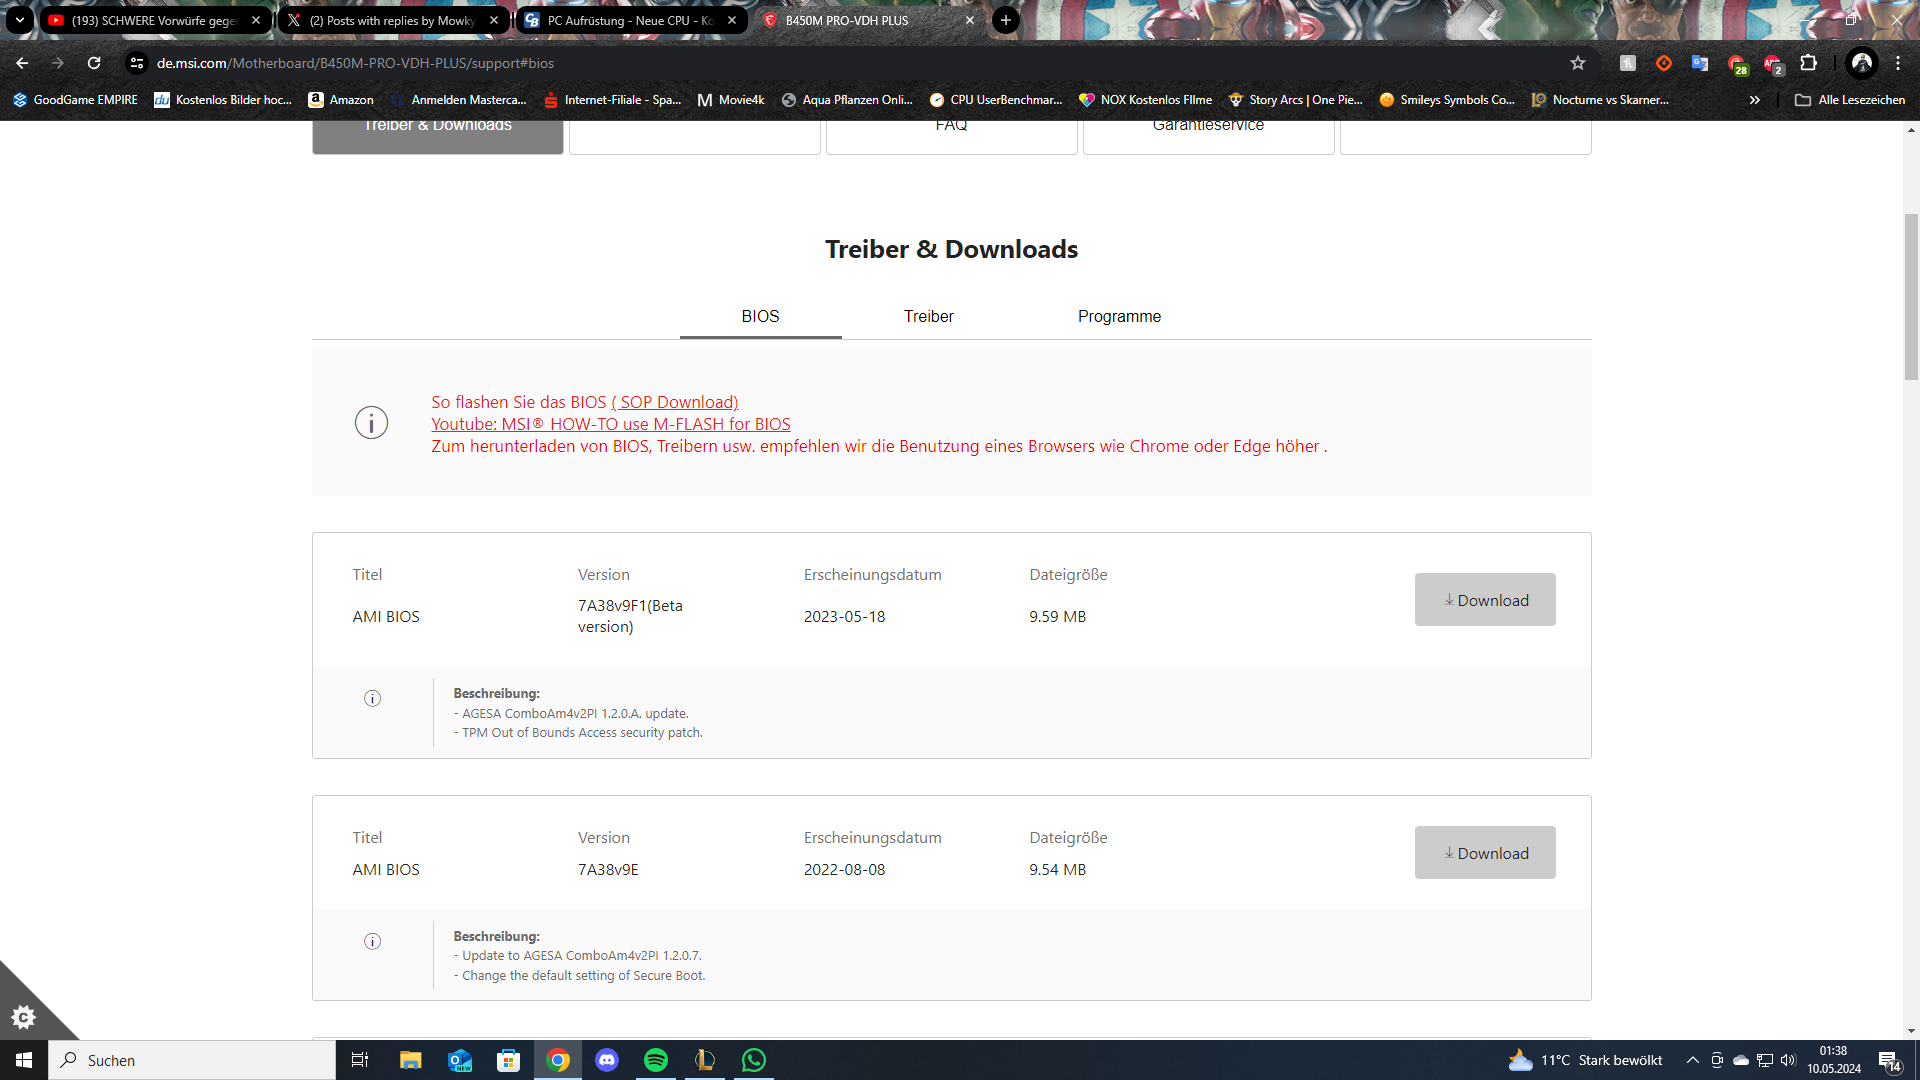
Task: Reload the MSI support page
Action: [94, 63]
